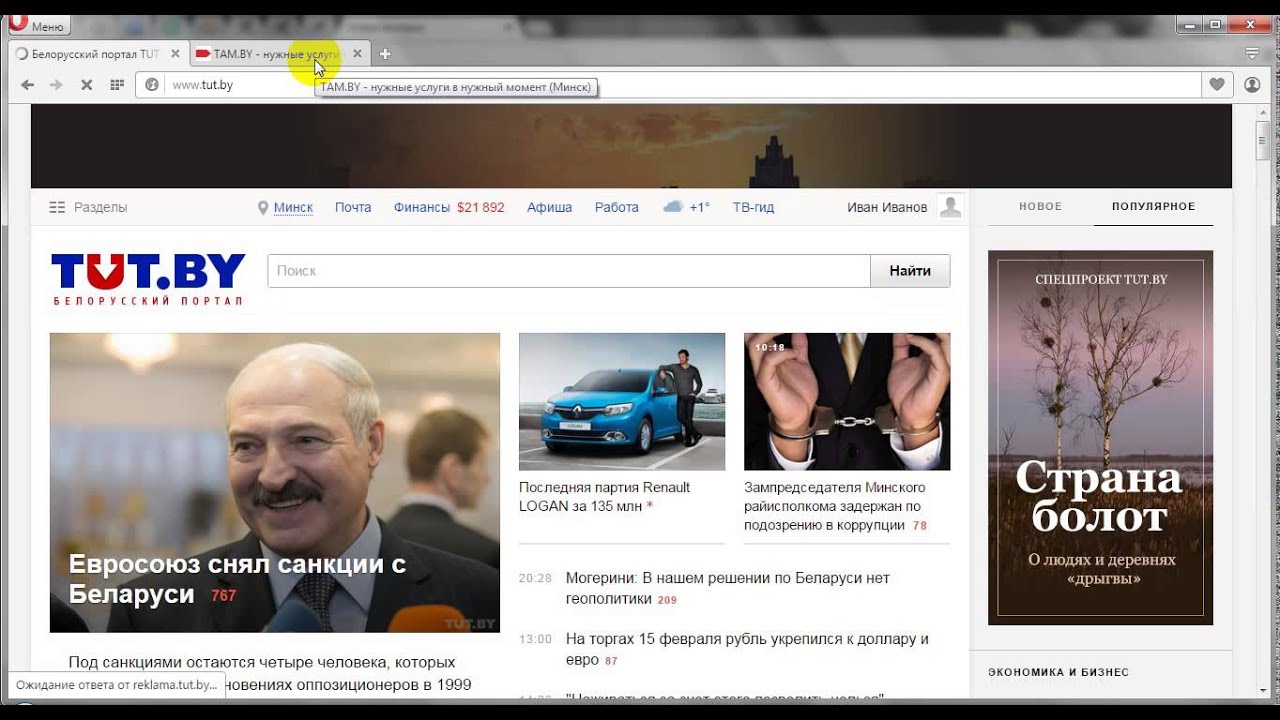This screenshot has width=1280, height=720.
Task: Open the Почта link
Action: tap(353, 207)
